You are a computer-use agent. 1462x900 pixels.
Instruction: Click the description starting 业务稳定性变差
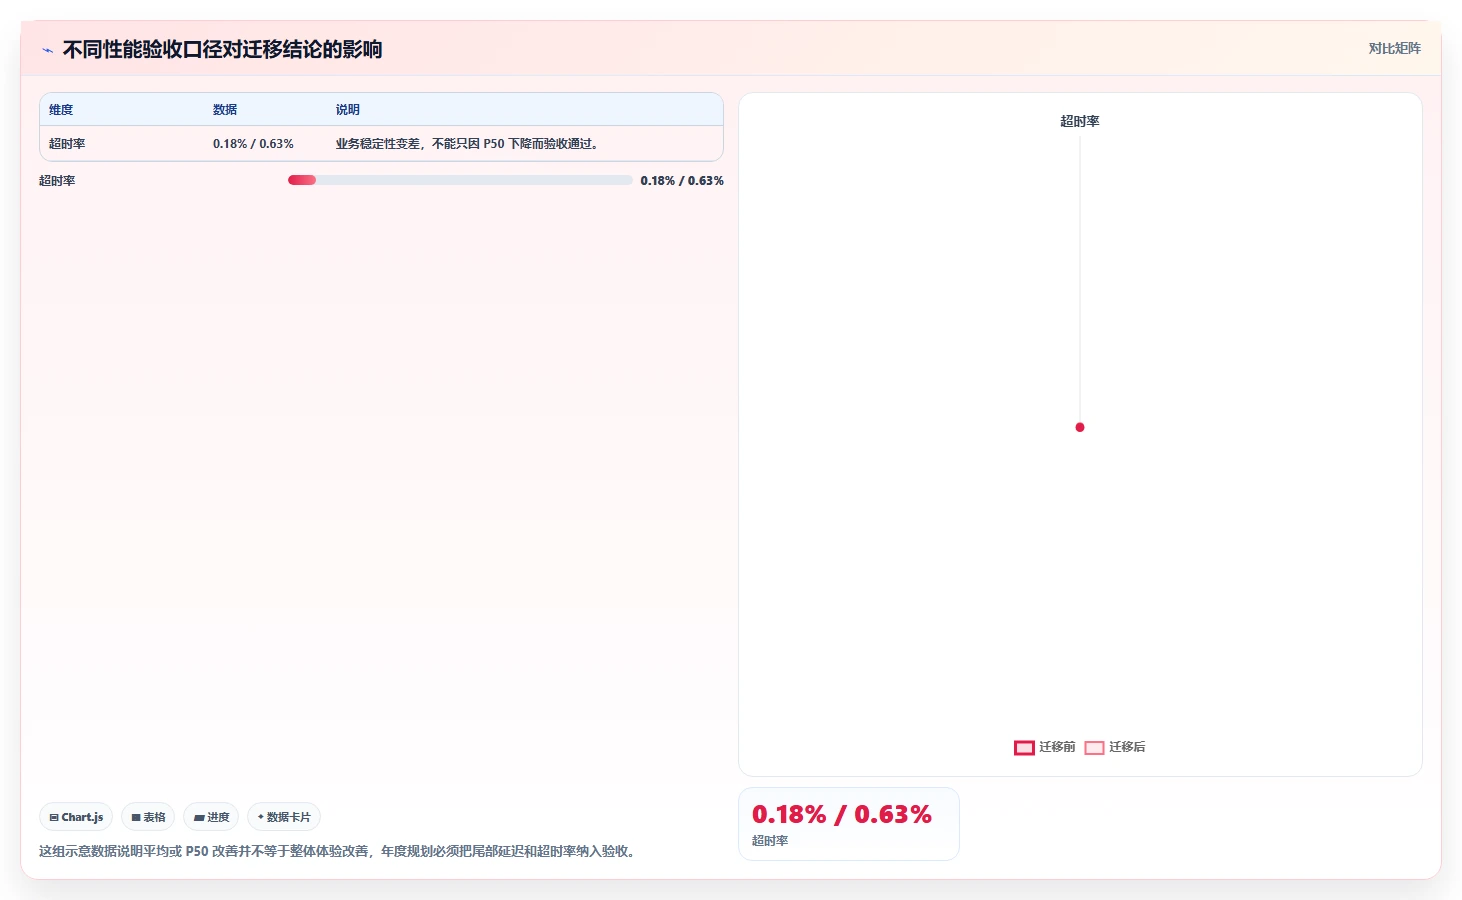(x=469, y=144)
